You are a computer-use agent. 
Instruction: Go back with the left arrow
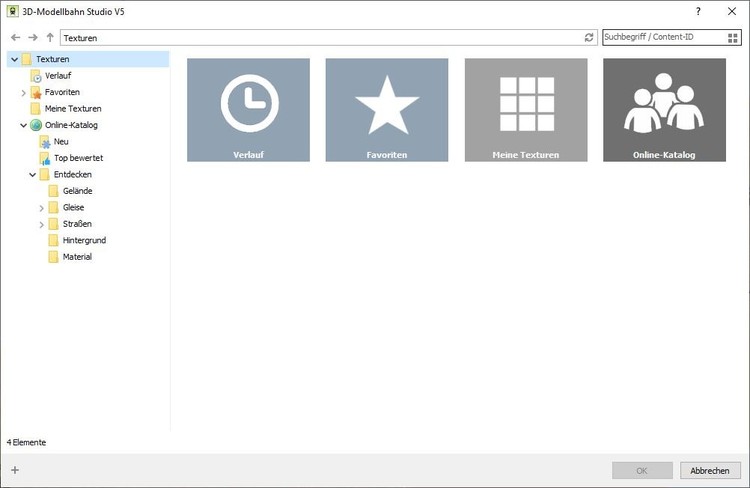[15, 37]
